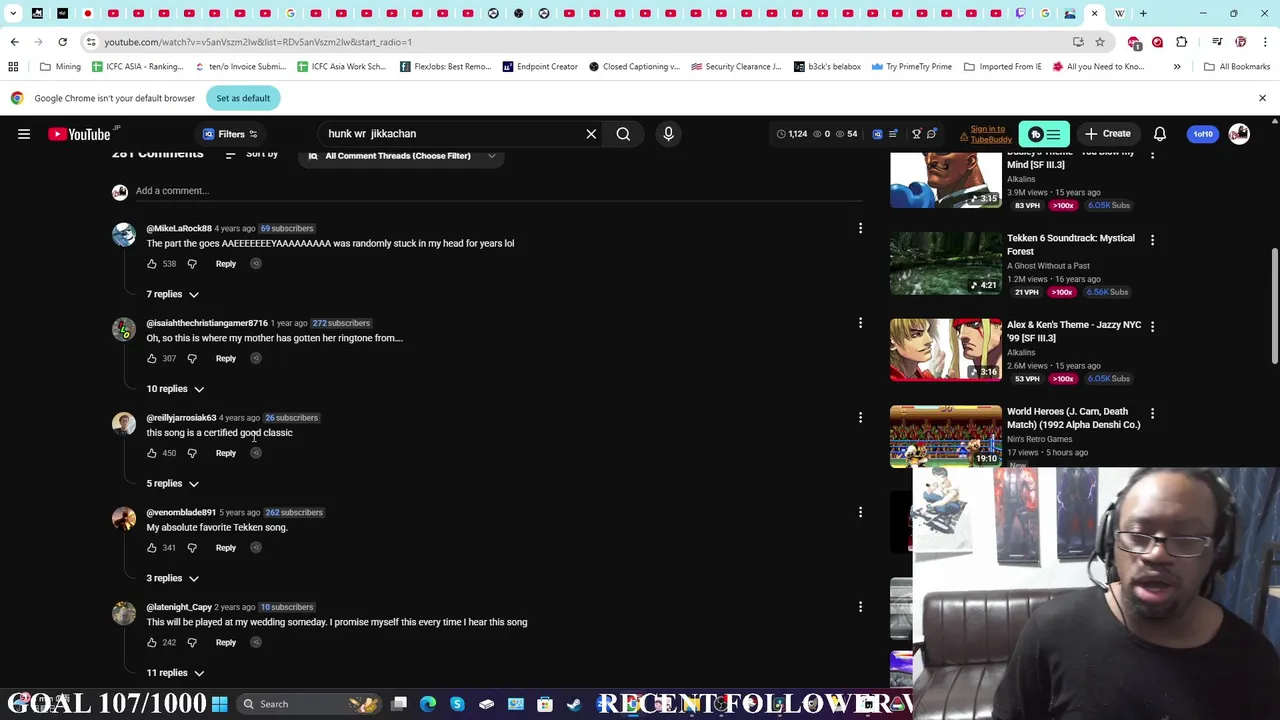The width and height of the screenshot is (1280, 720).
Task: Open options for Alex & Ken's Theme video
Action: click(1152, 326)
